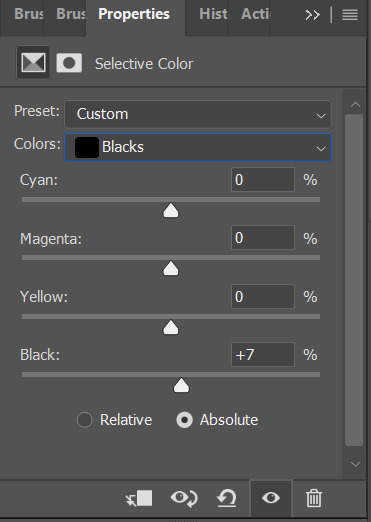Switch to the Hist tab

[213, 14]
